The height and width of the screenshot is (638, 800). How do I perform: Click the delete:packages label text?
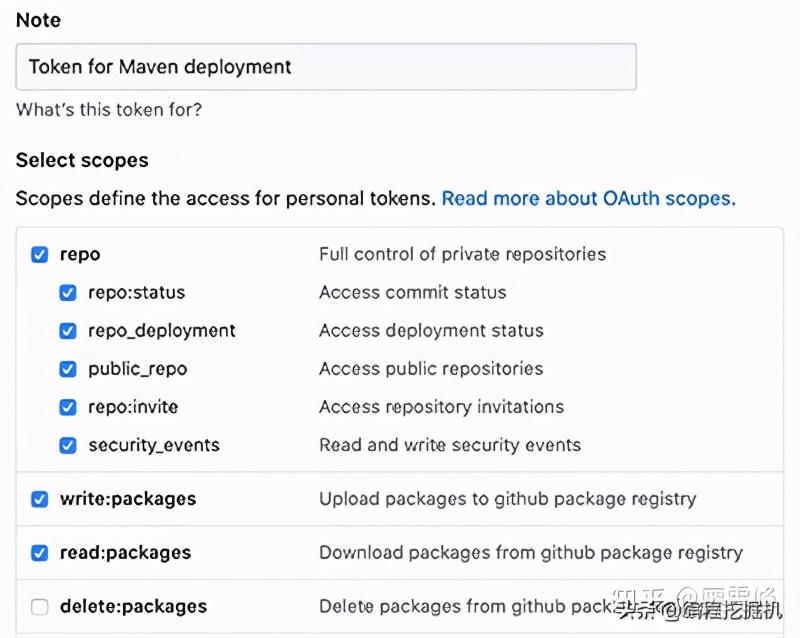133,606
